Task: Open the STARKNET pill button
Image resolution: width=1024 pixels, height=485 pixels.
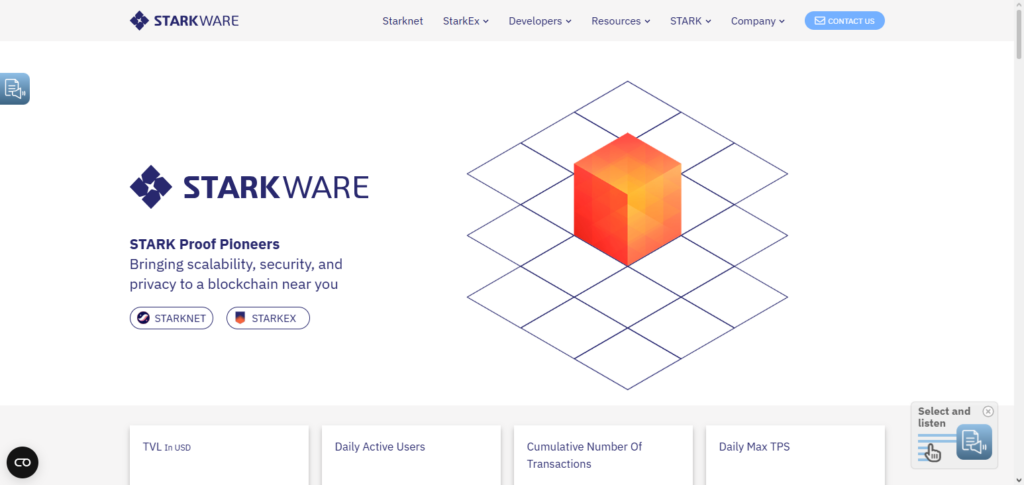Action: [171, 318]
